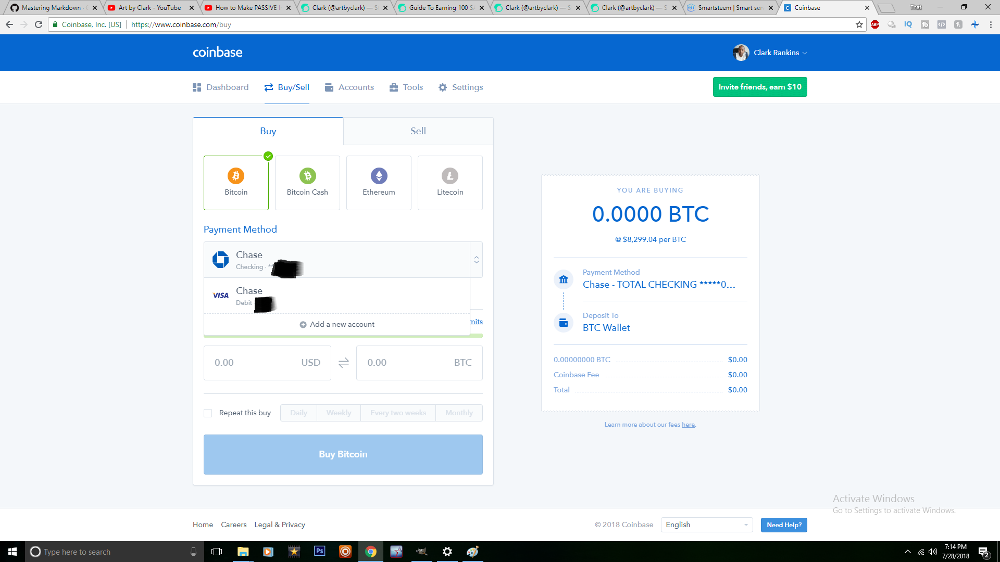Image resolution: width=1000 pixels, height=562 pixels.
Task: Select the Bitcoin Cash currency card
Action: [x=307, y=182]
